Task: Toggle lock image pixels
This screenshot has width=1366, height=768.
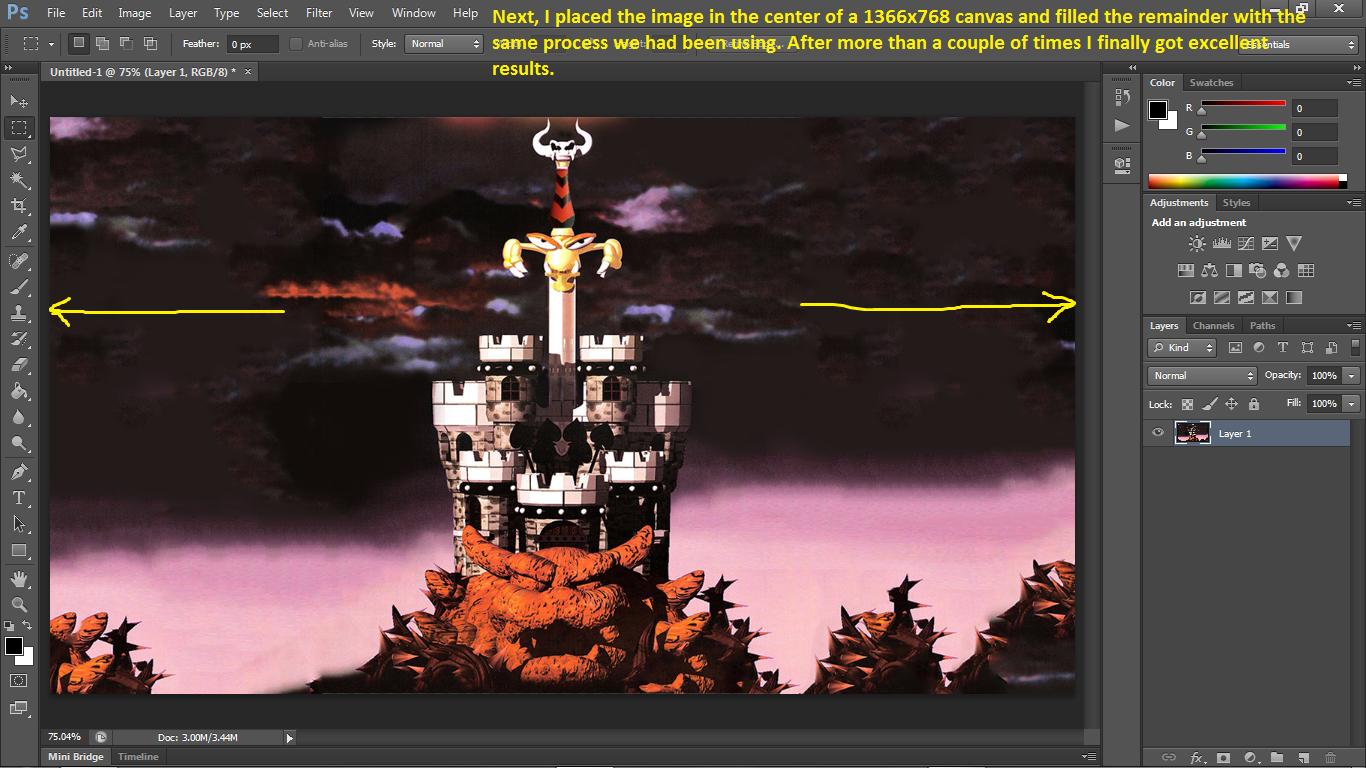Action: pyautogui.click(x=1210, y=404)
